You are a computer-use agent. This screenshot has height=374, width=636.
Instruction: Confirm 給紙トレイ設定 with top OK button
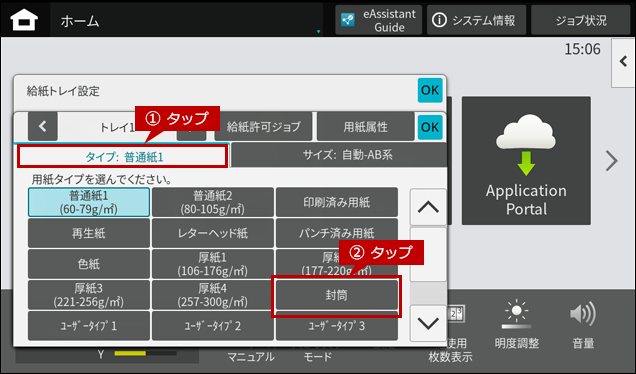pos(430,90)
